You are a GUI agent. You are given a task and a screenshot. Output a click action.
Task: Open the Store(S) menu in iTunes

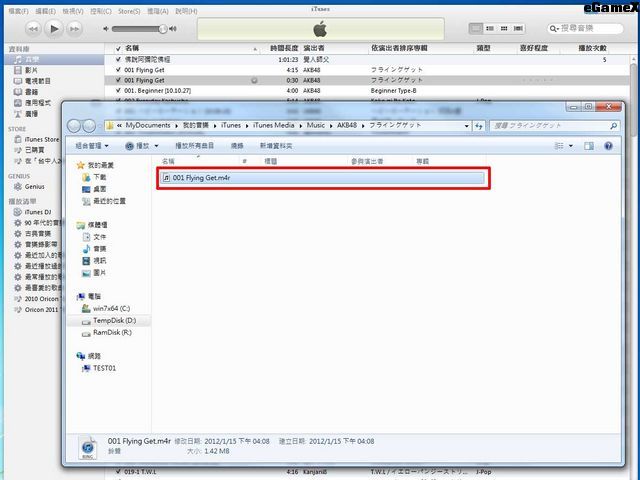coord(129,11)
